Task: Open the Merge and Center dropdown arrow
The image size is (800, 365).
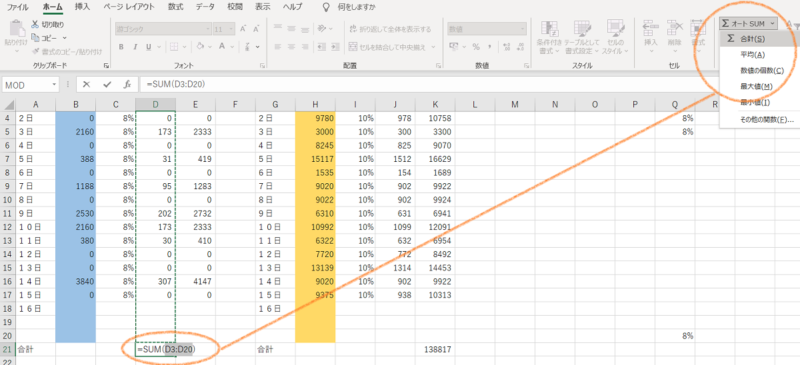Action: coord(433,46)
